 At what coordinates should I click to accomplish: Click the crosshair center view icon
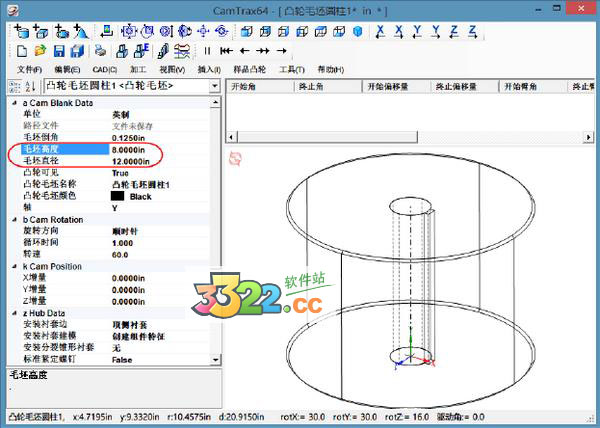click(203, 31)
